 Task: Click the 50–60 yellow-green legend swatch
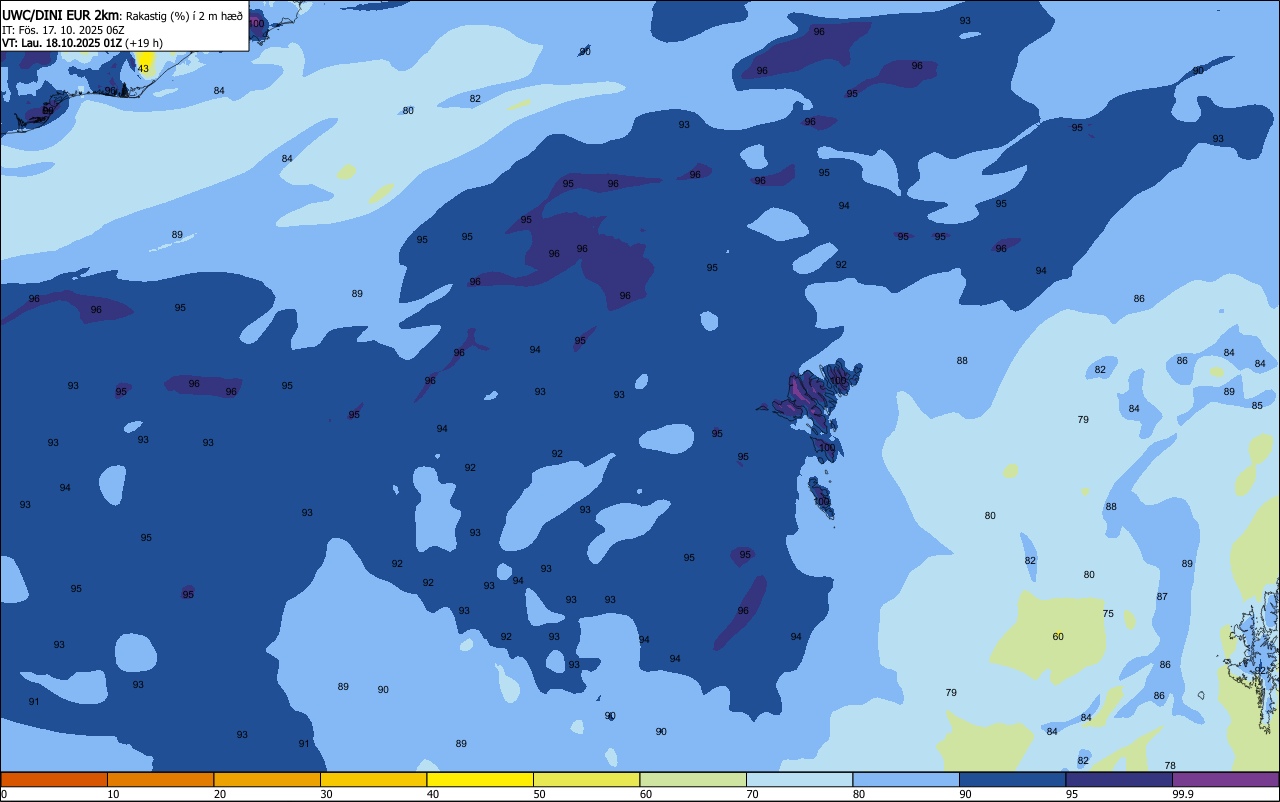click(586, 779)
